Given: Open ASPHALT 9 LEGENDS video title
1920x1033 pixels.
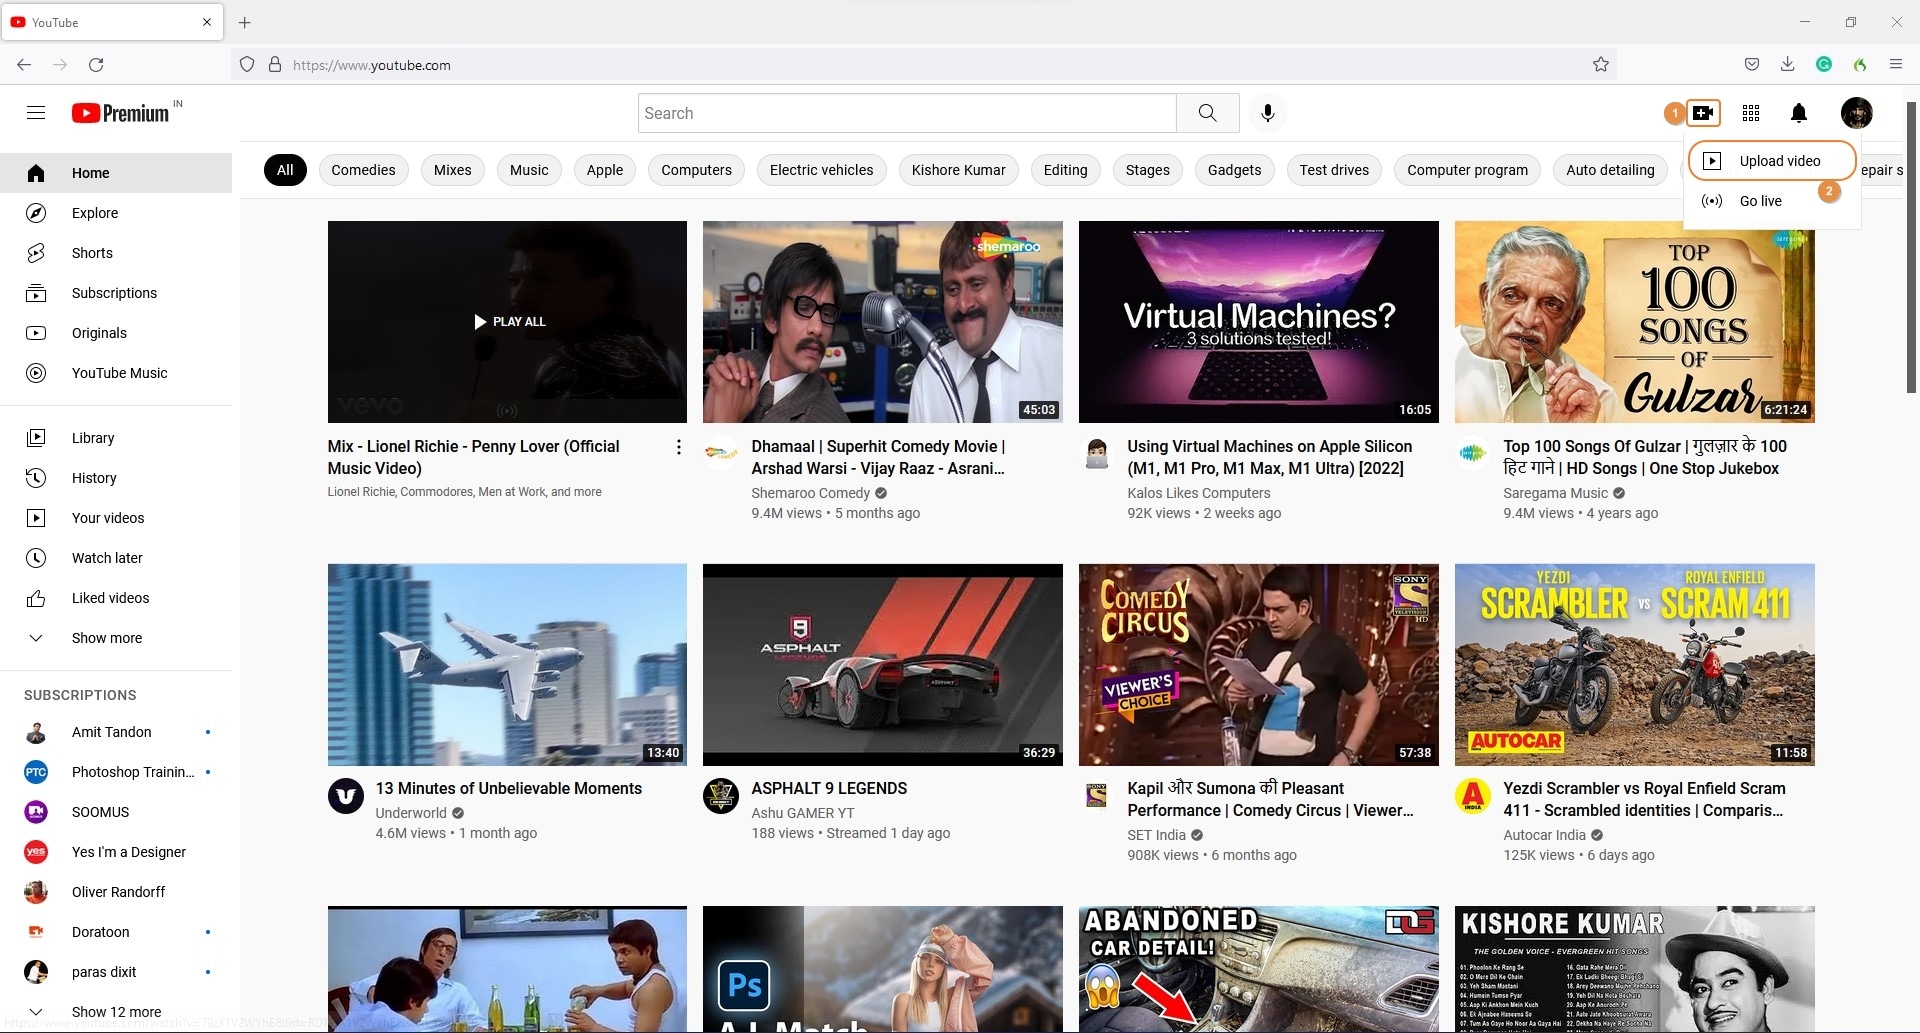Looking at the screenshot, I should pyautogui.click(x=829, y=788).
